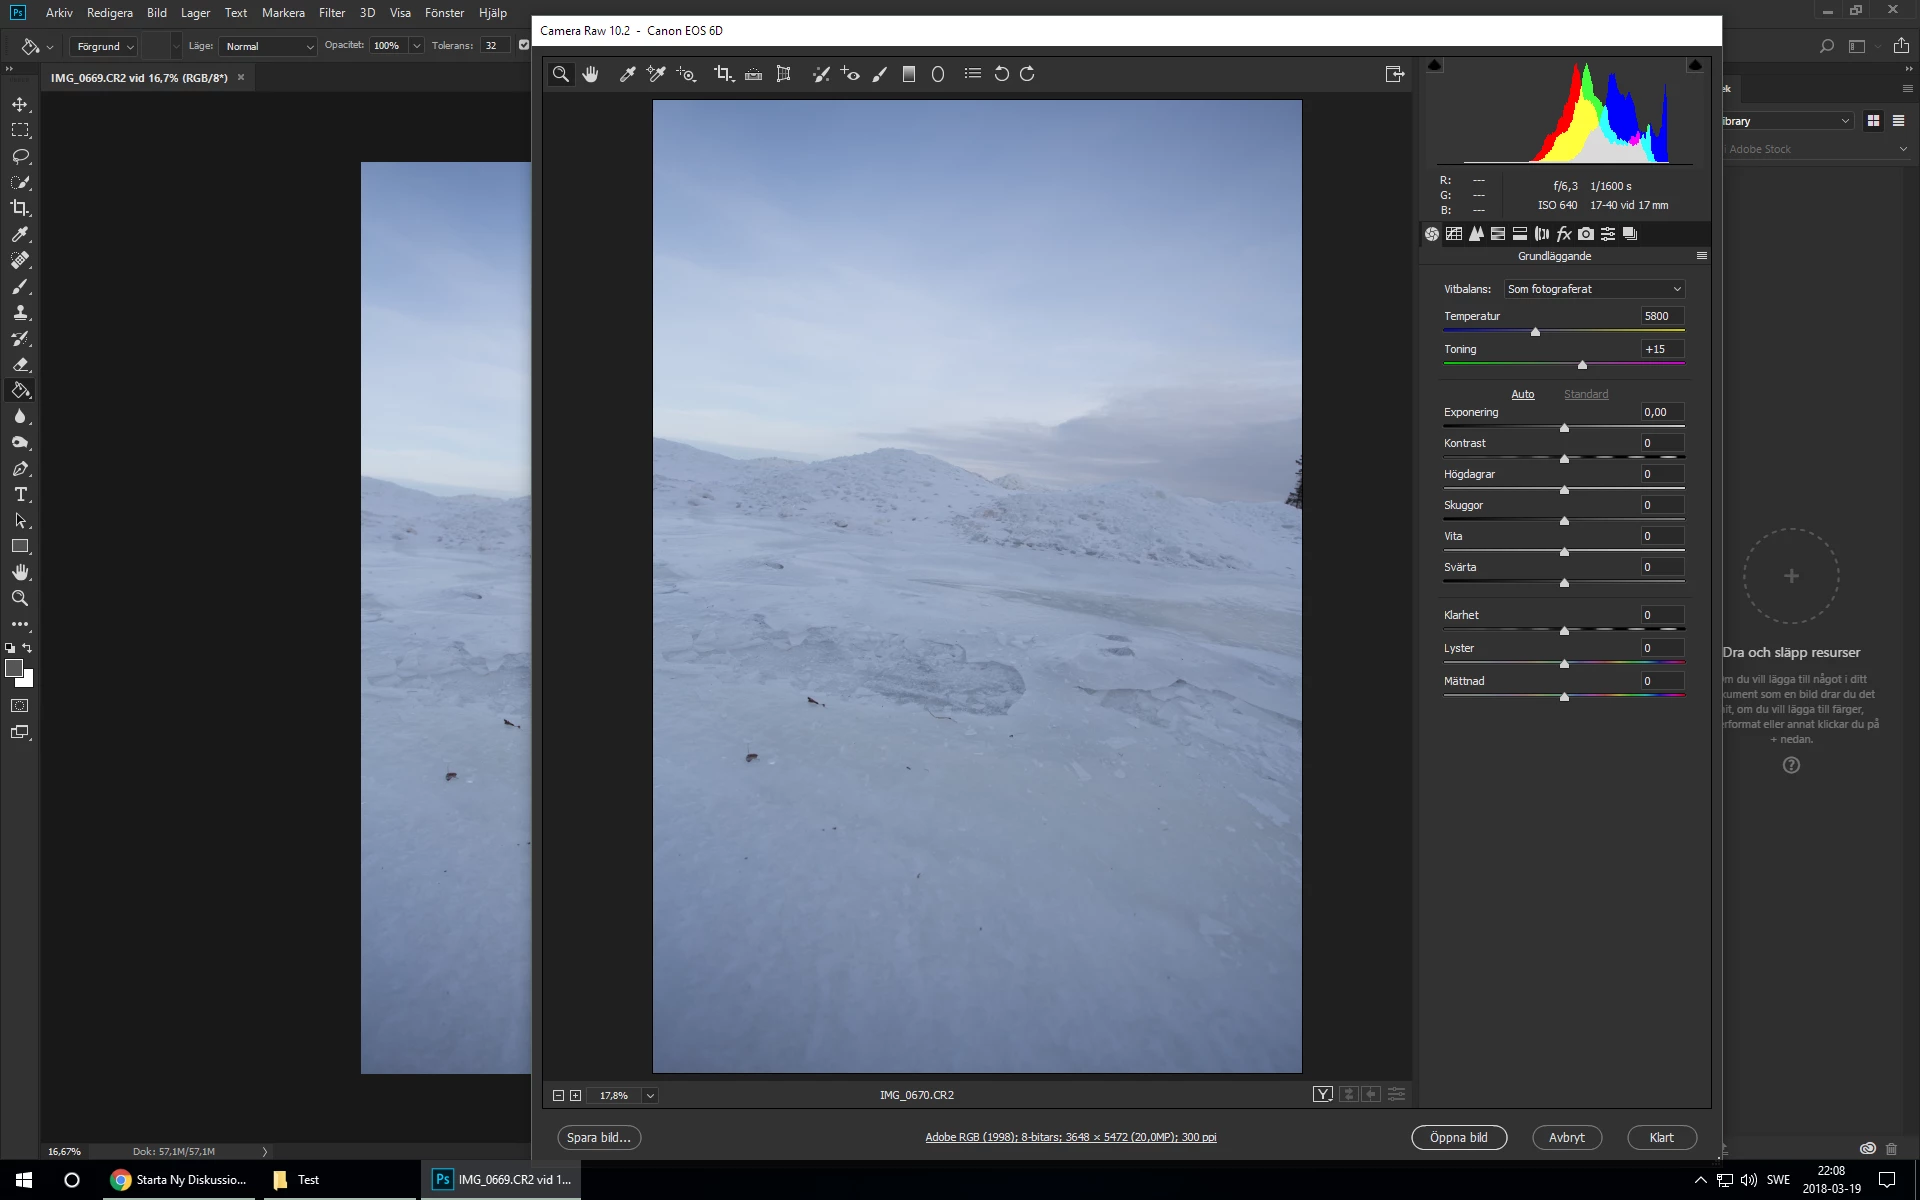Select the Straighten level tool
This screenshot has height=1200, width=1920.
(x=753, y=74)
